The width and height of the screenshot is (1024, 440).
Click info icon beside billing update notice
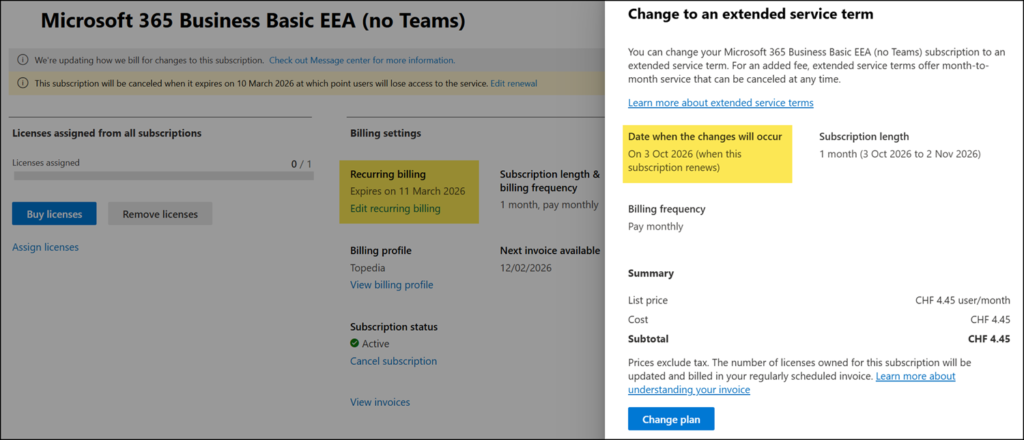[23, 60]
